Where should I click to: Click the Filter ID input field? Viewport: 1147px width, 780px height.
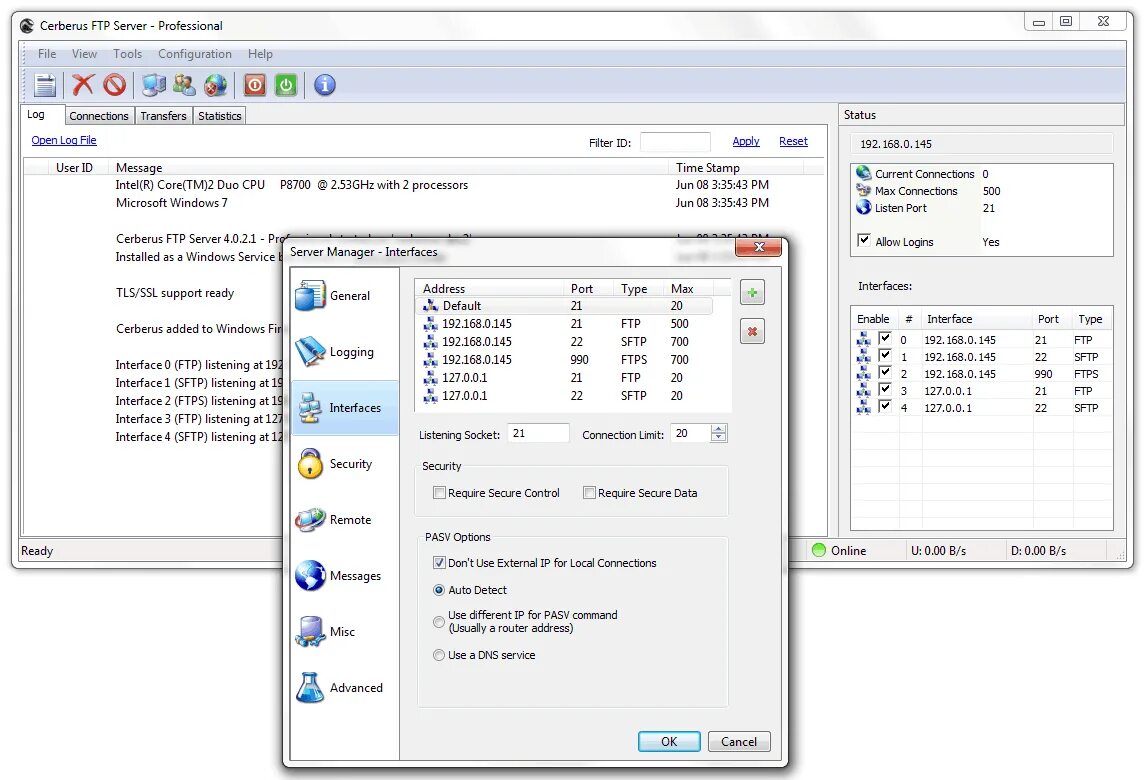pos(674,142)
